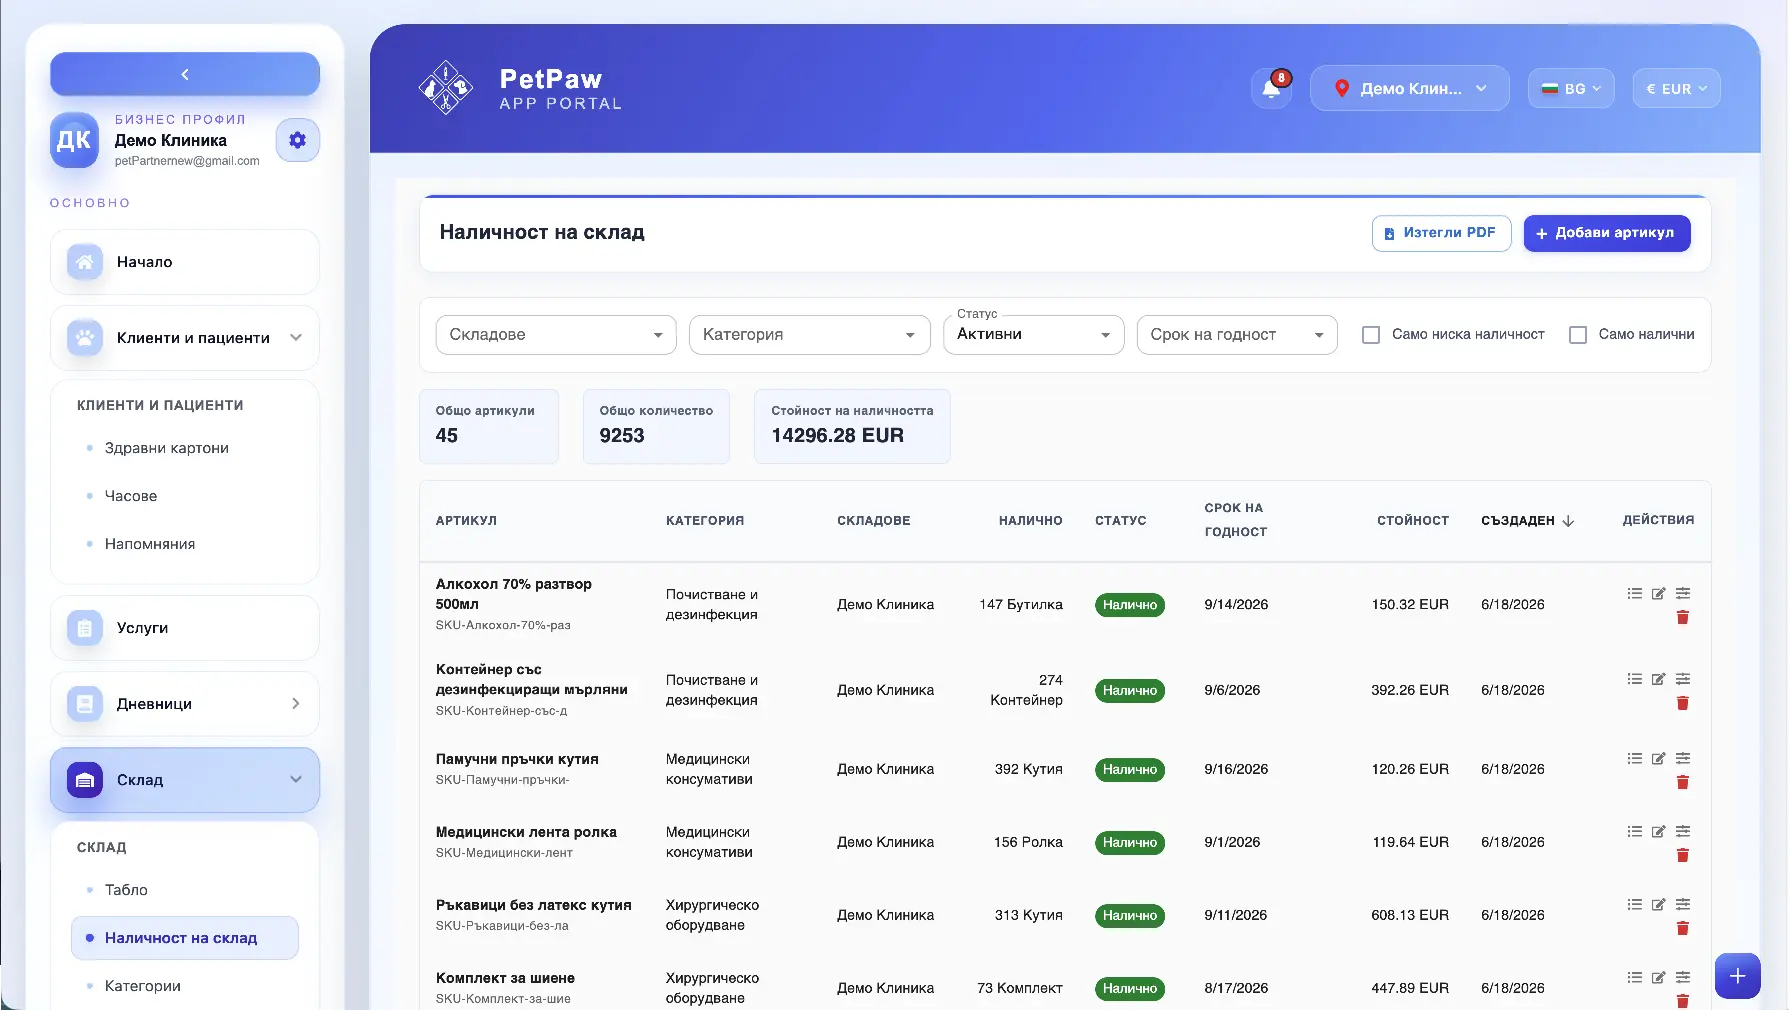Collapse the Склад sidebar menu
The height and width of the screenshot is (1010, 1789).
185,780
